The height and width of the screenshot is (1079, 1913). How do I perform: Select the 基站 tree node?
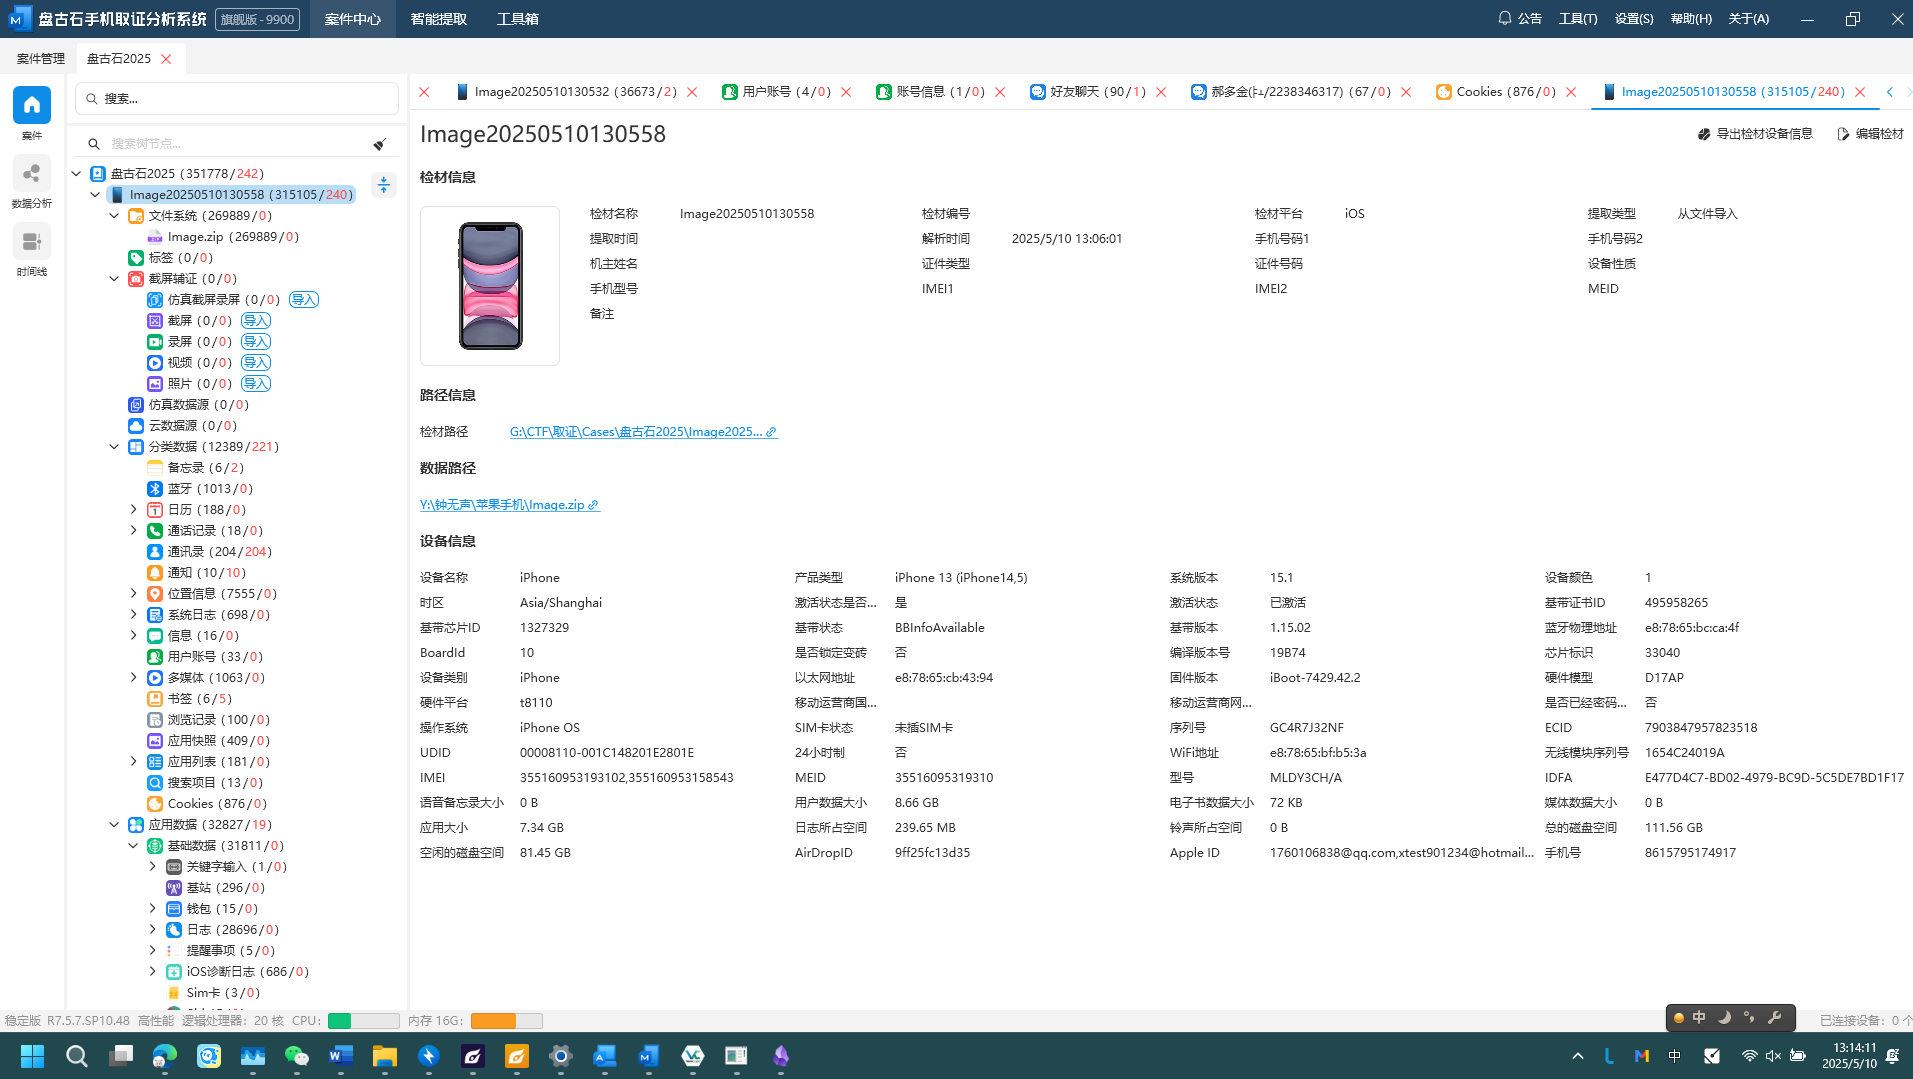point(215,888)
